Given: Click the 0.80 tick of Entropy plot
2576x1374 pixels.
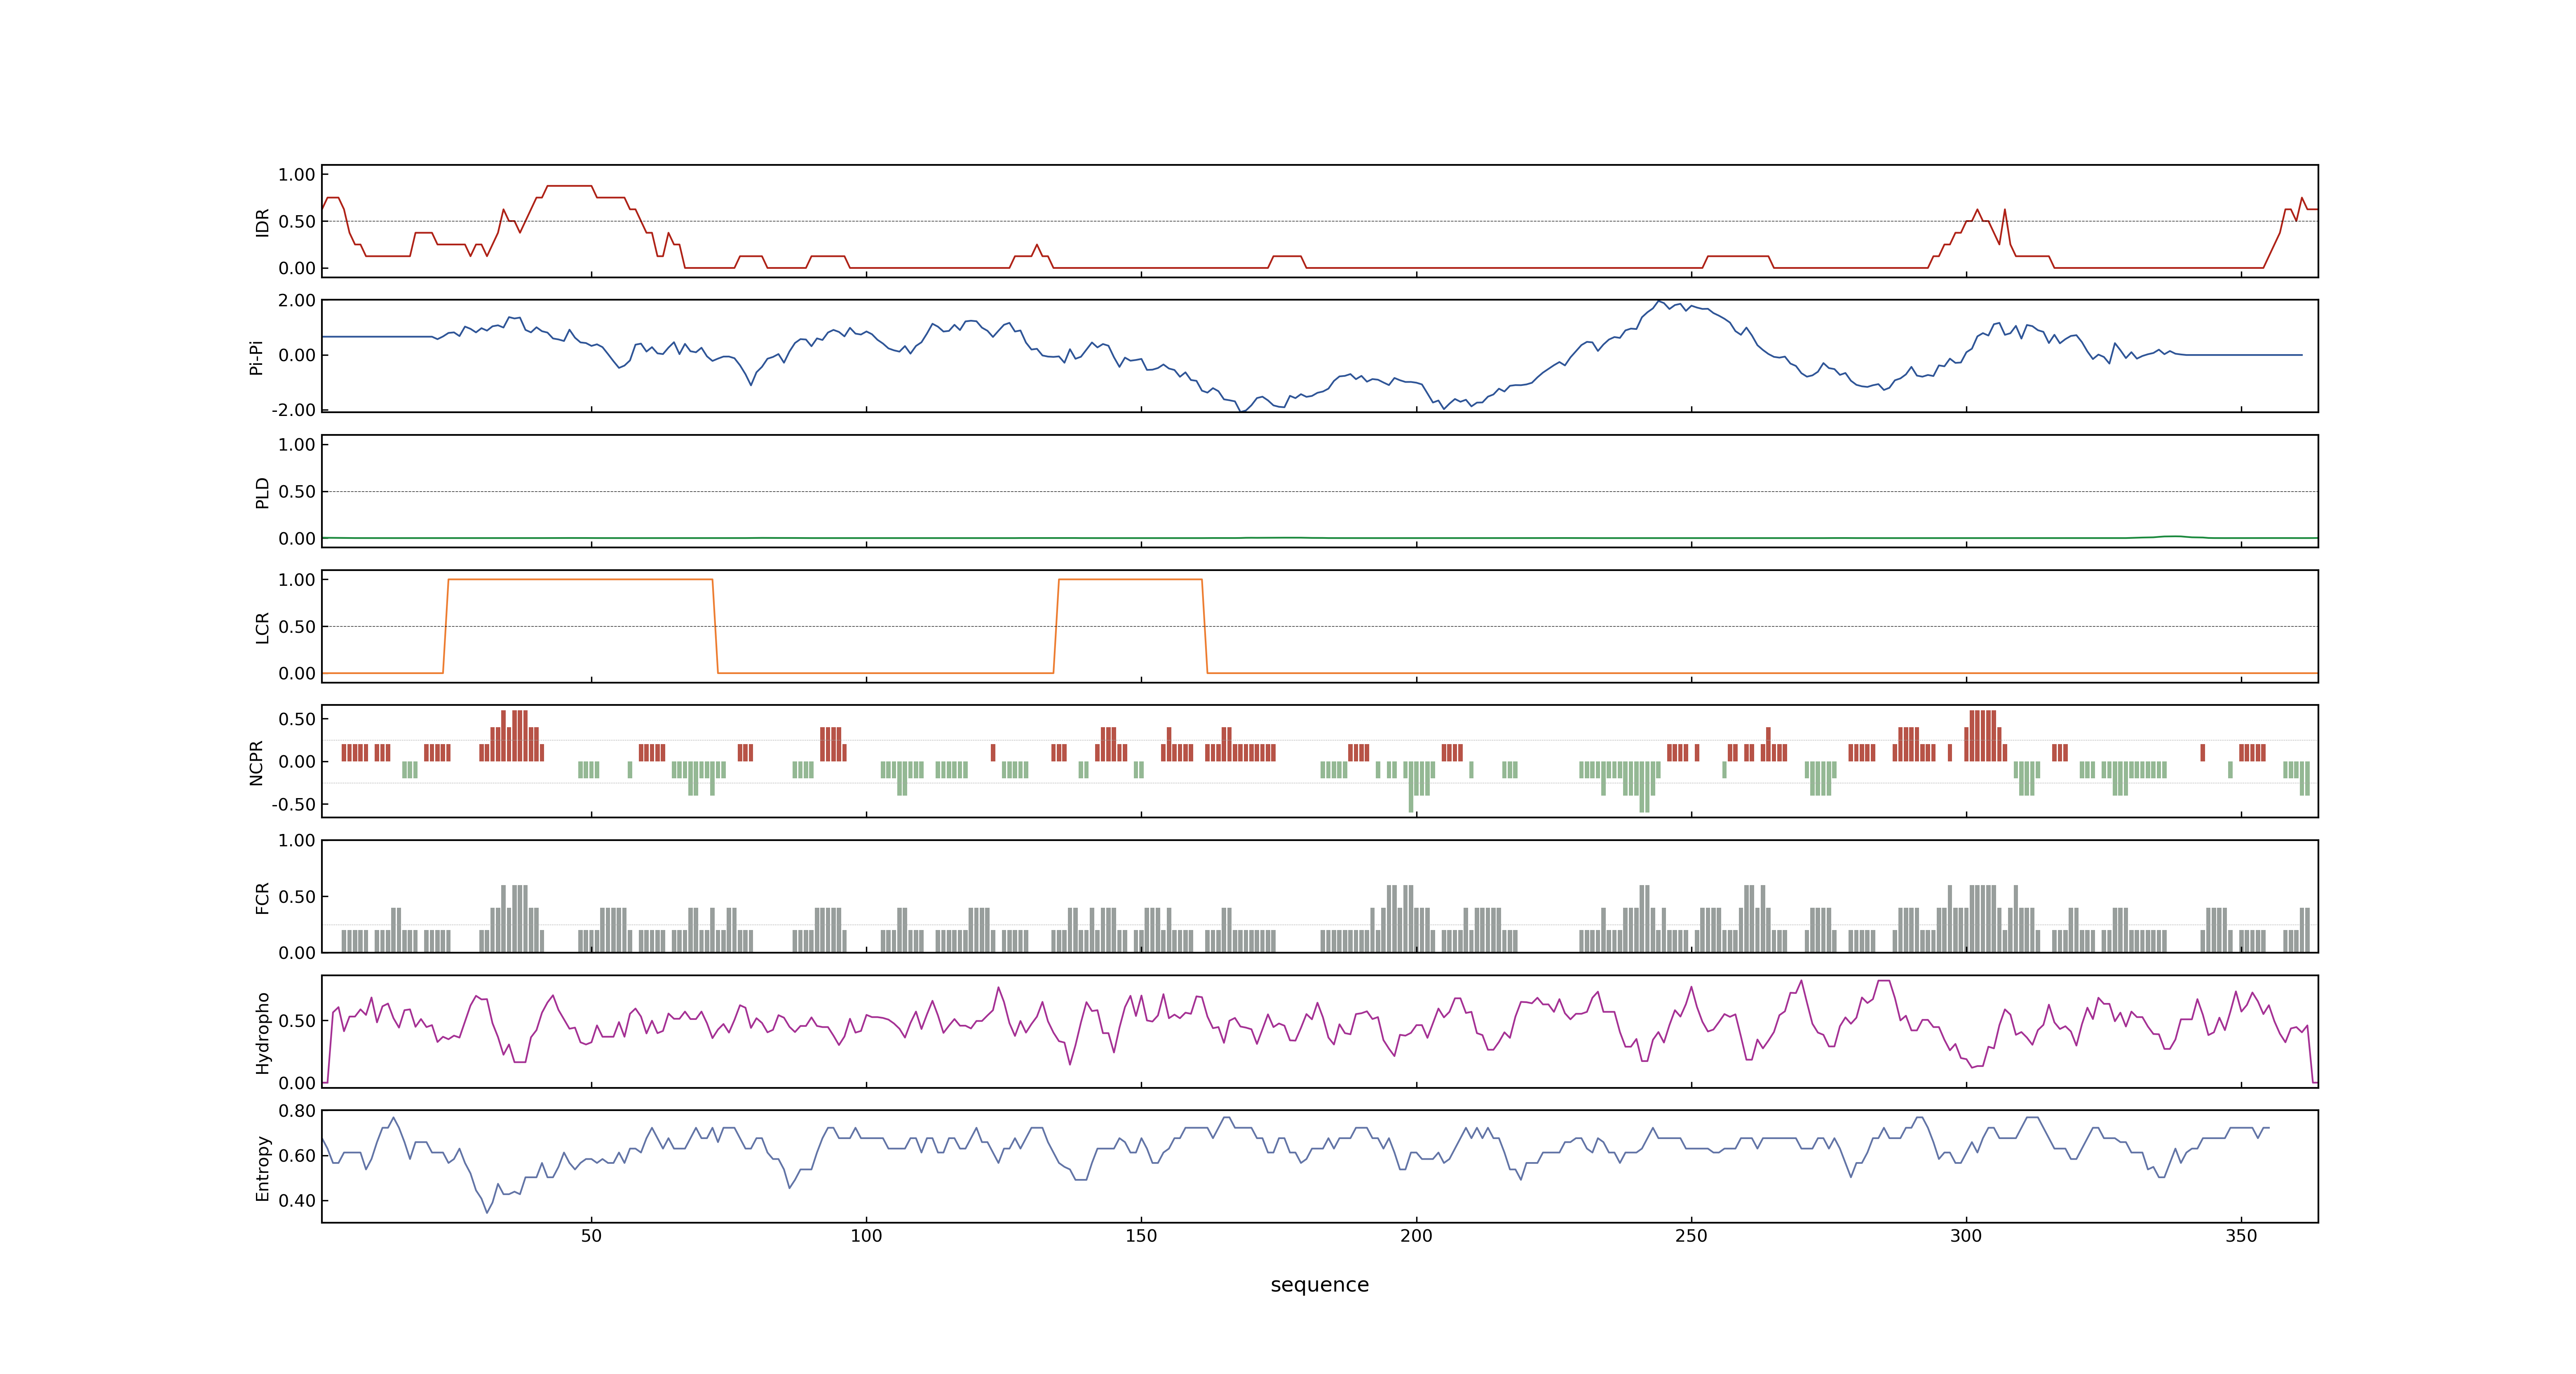Looking at the screenshot, I should click(x=297, y=1111).
